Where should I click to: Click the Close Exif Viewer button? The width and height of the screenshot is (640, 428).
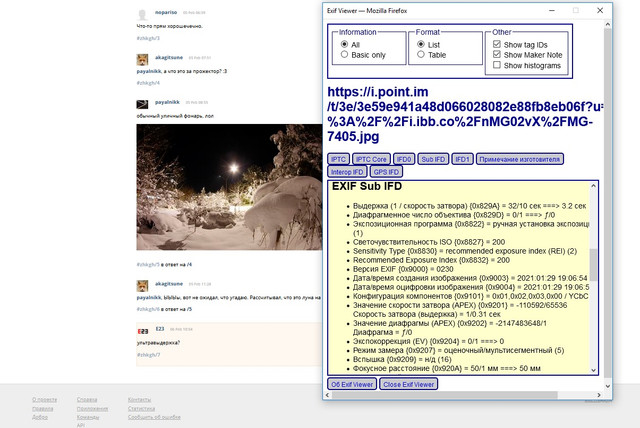click(409, 384)
